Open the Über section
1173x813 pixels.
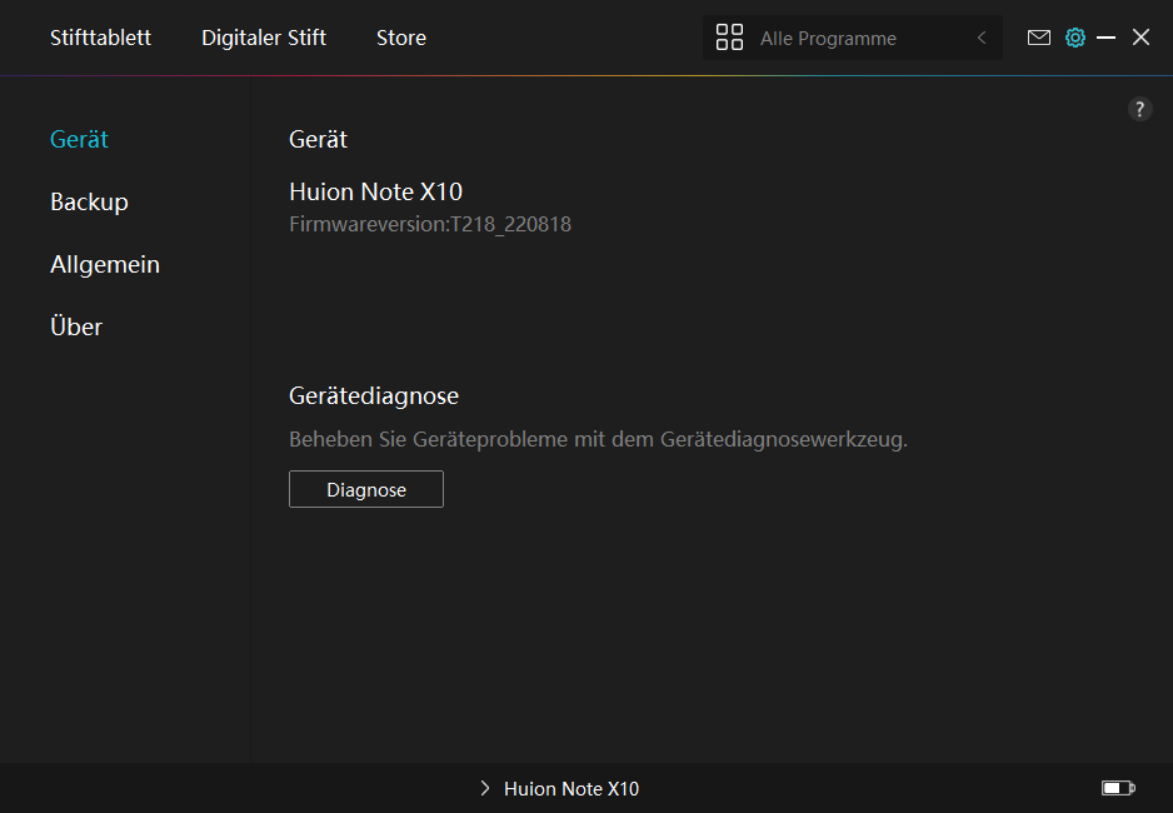pyautogui.click(x=76, y=327)
